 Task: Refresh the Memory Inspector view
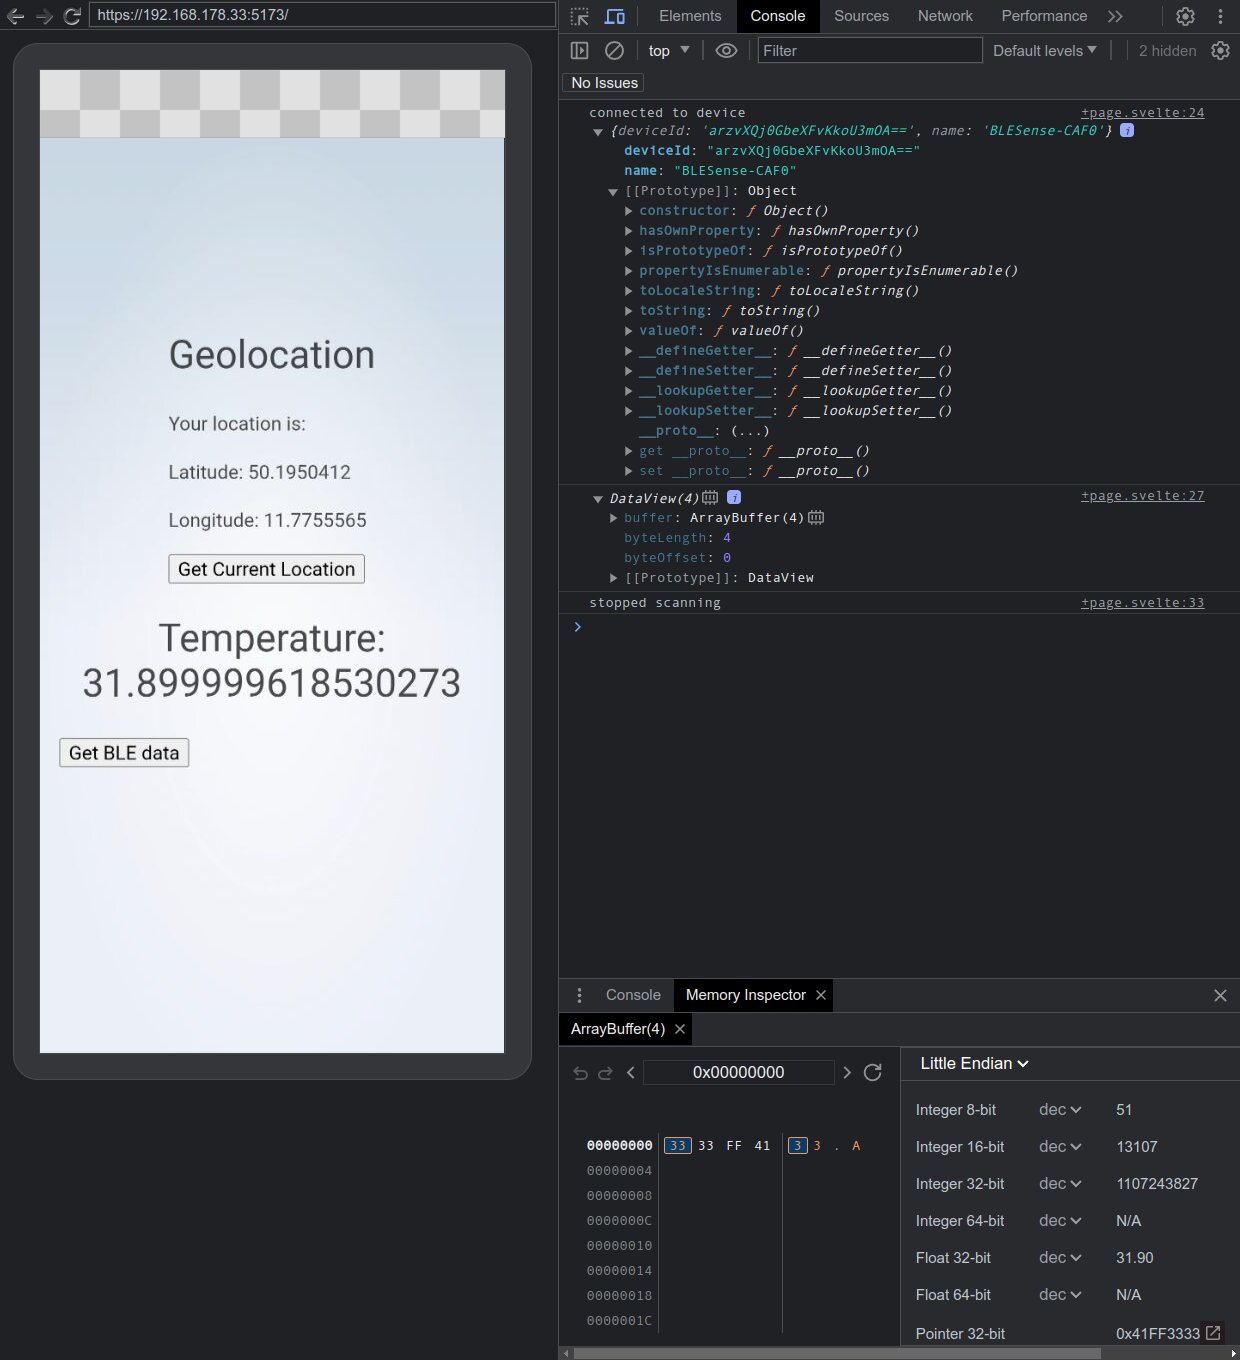pyautogui.click(x=873, y=1073)
